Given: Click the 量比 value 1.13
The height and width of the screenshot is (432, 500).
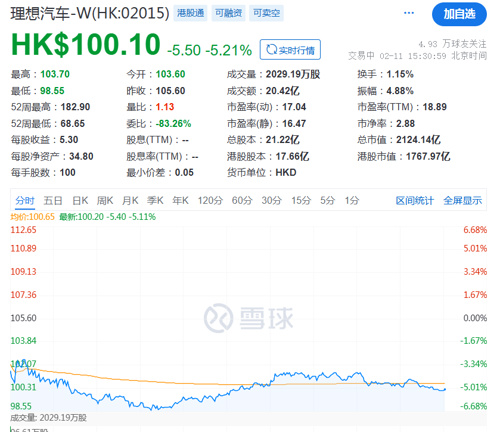Looking at the screenshot, I should point(165,107).
